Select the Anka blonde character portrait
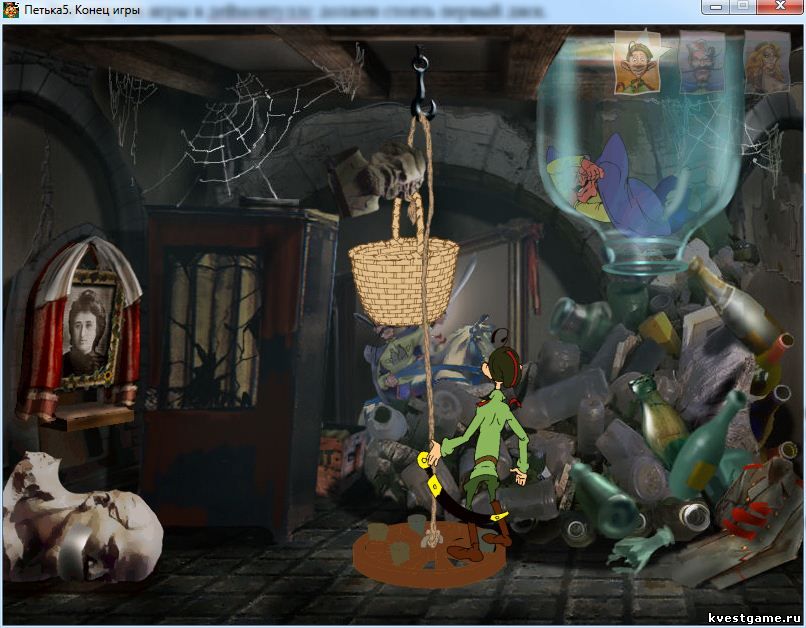This screenshot has height=628, width=806. [x=766, y=62]
